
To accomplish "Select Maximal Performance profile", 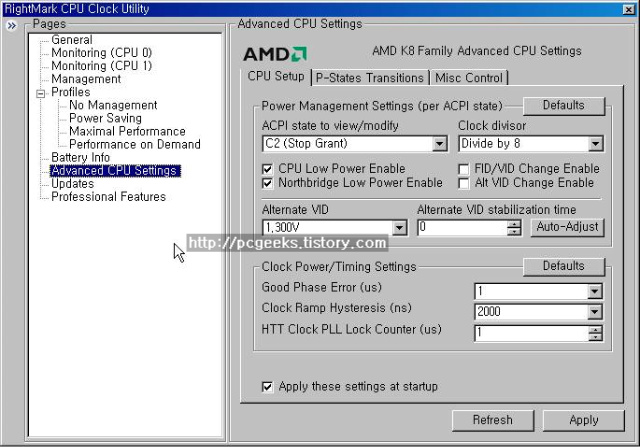I will click(x=127, y=131).
